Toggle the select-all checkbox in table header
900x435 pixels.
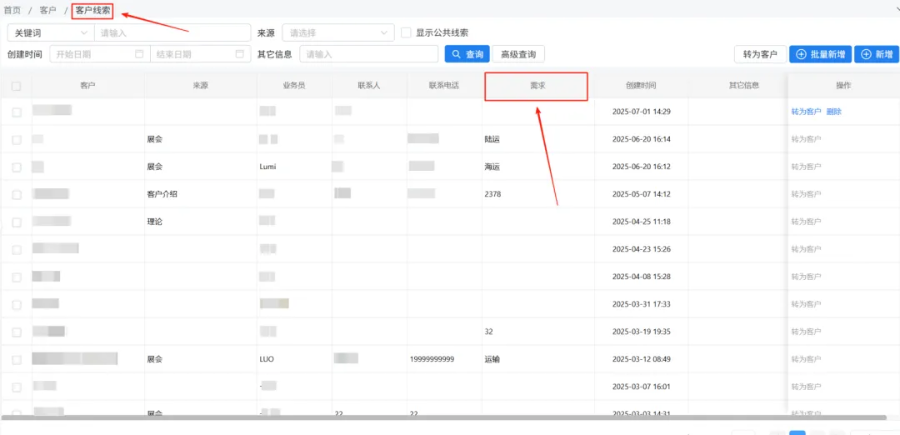click(x=17, y=86)
